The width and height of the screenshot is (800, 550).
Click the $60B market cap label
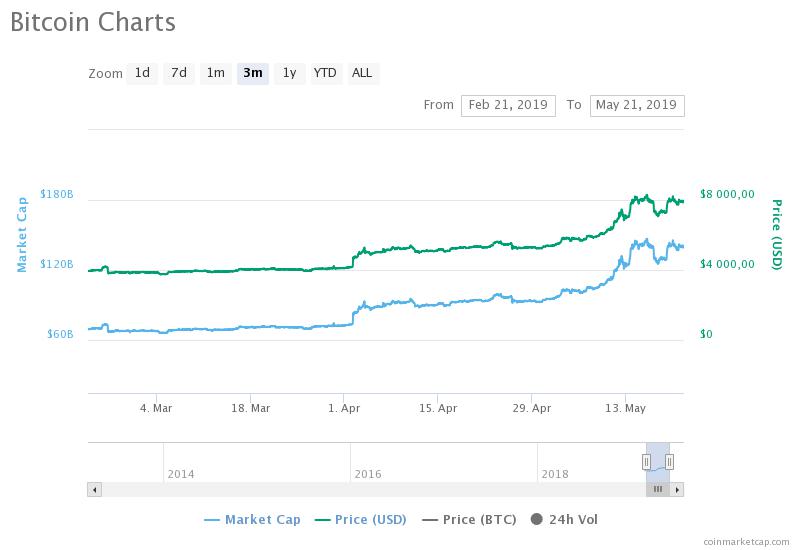tap(60, 334)
